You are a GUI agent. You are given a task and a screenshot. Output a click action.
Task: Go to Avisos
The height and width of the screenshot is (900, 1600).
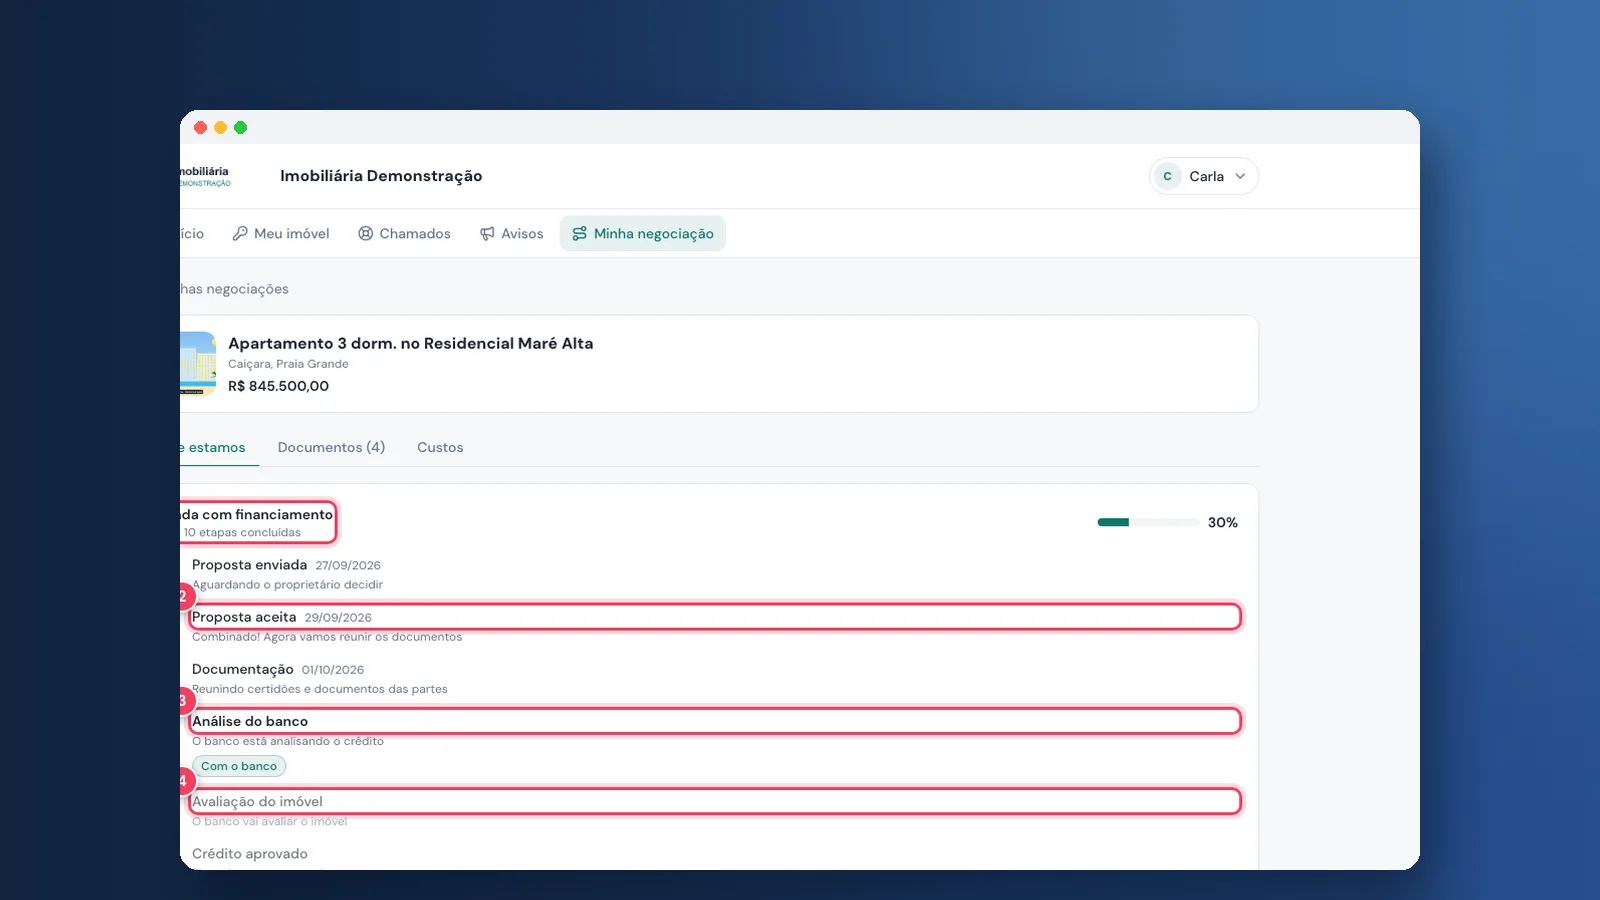[x=511, y=233]
